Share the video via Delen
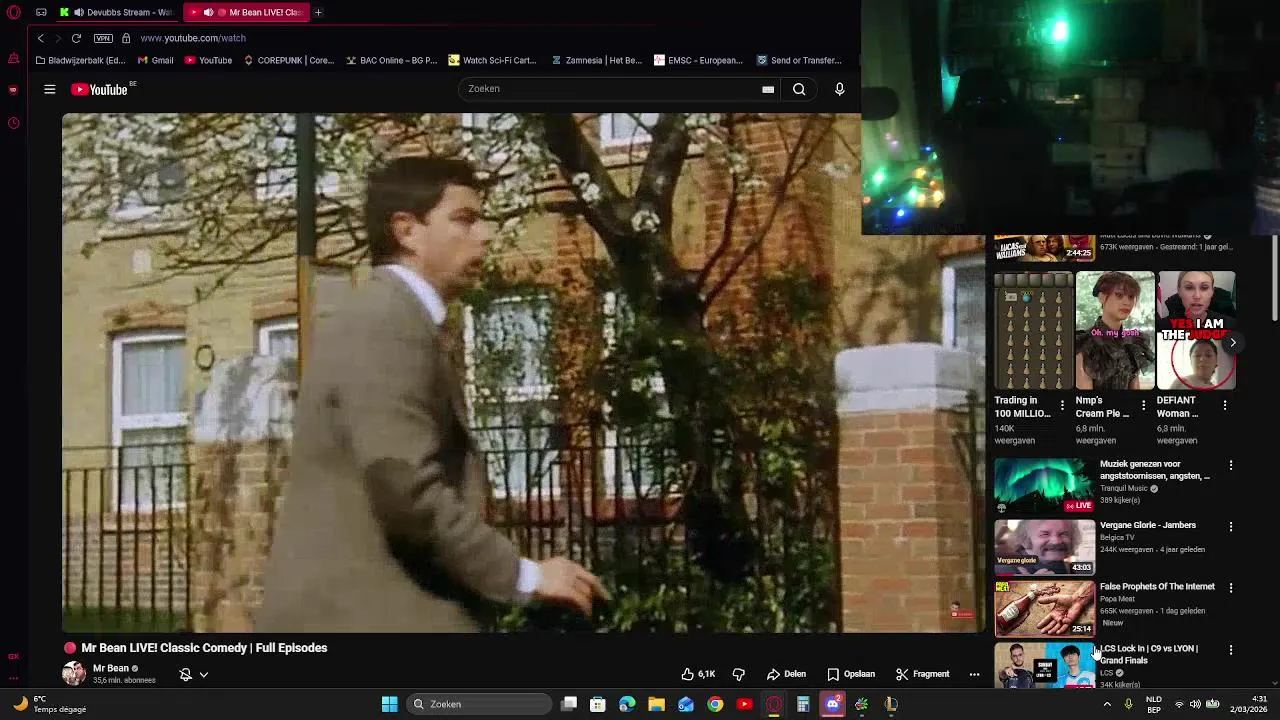The image size is (1280, 720). [786, 674]
